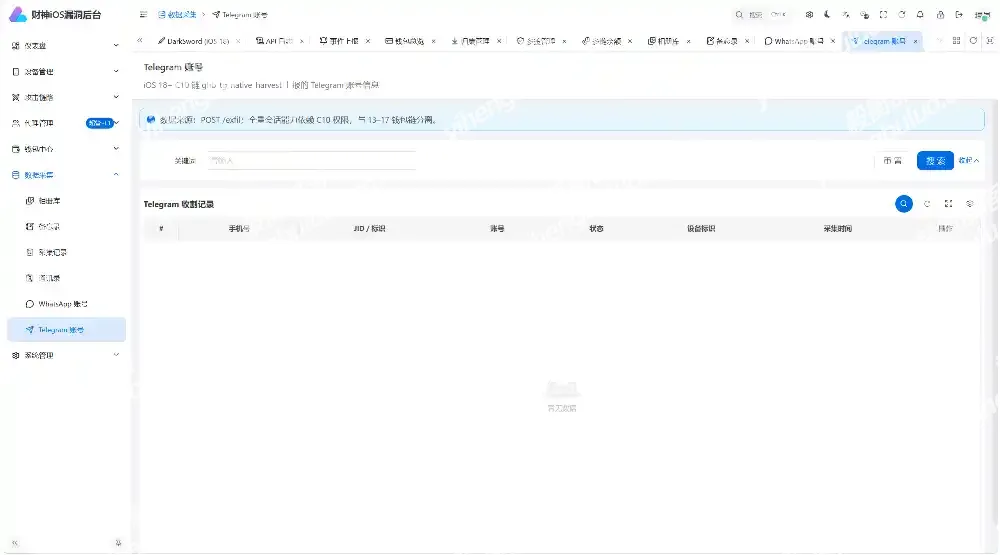This screenshot has height=555, width=1000.
Task: Focus the keyword input field
Action: 312,160
